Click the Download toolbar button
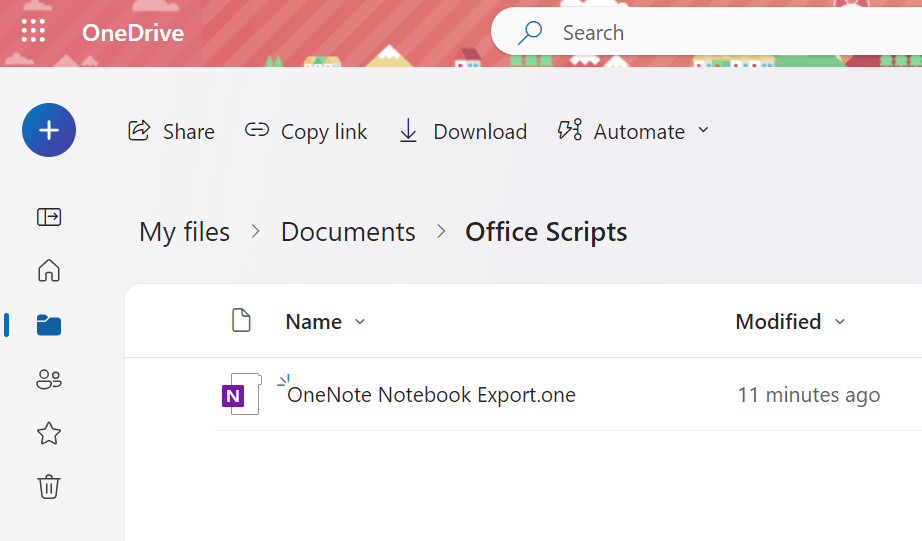Screen dimensions: 922x541 pyautogui.click(x=462, y=131)
